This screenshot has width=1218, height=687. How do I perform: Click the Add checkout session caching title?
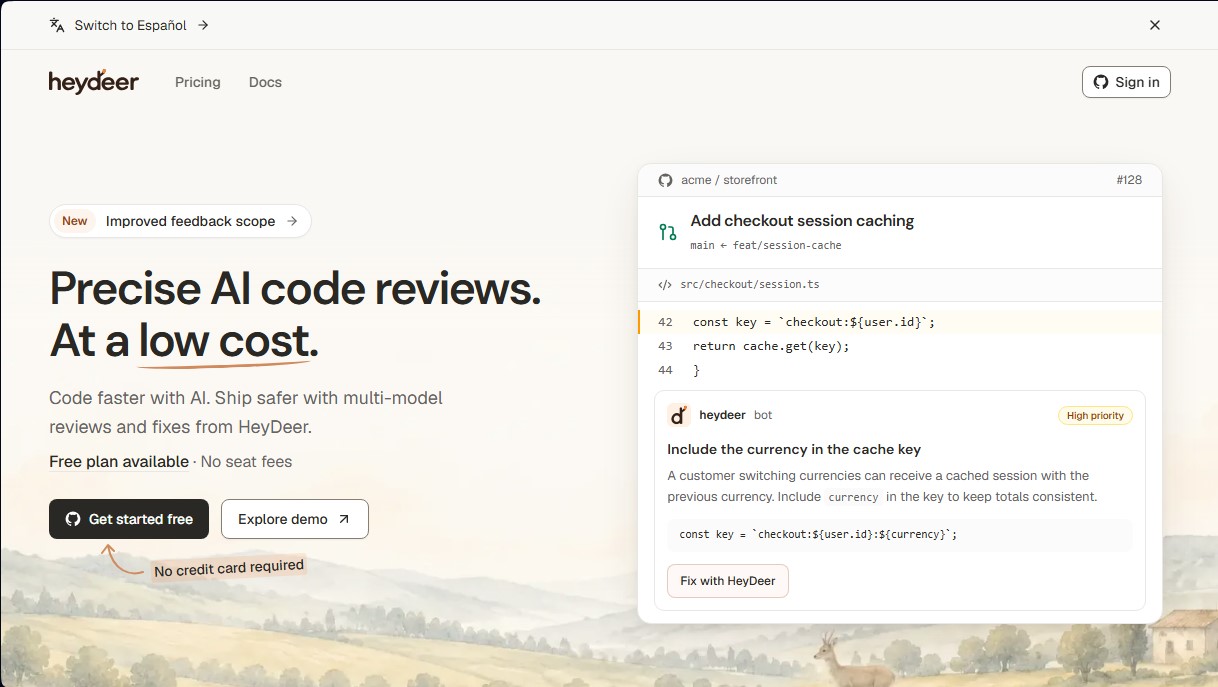(802, 221)
